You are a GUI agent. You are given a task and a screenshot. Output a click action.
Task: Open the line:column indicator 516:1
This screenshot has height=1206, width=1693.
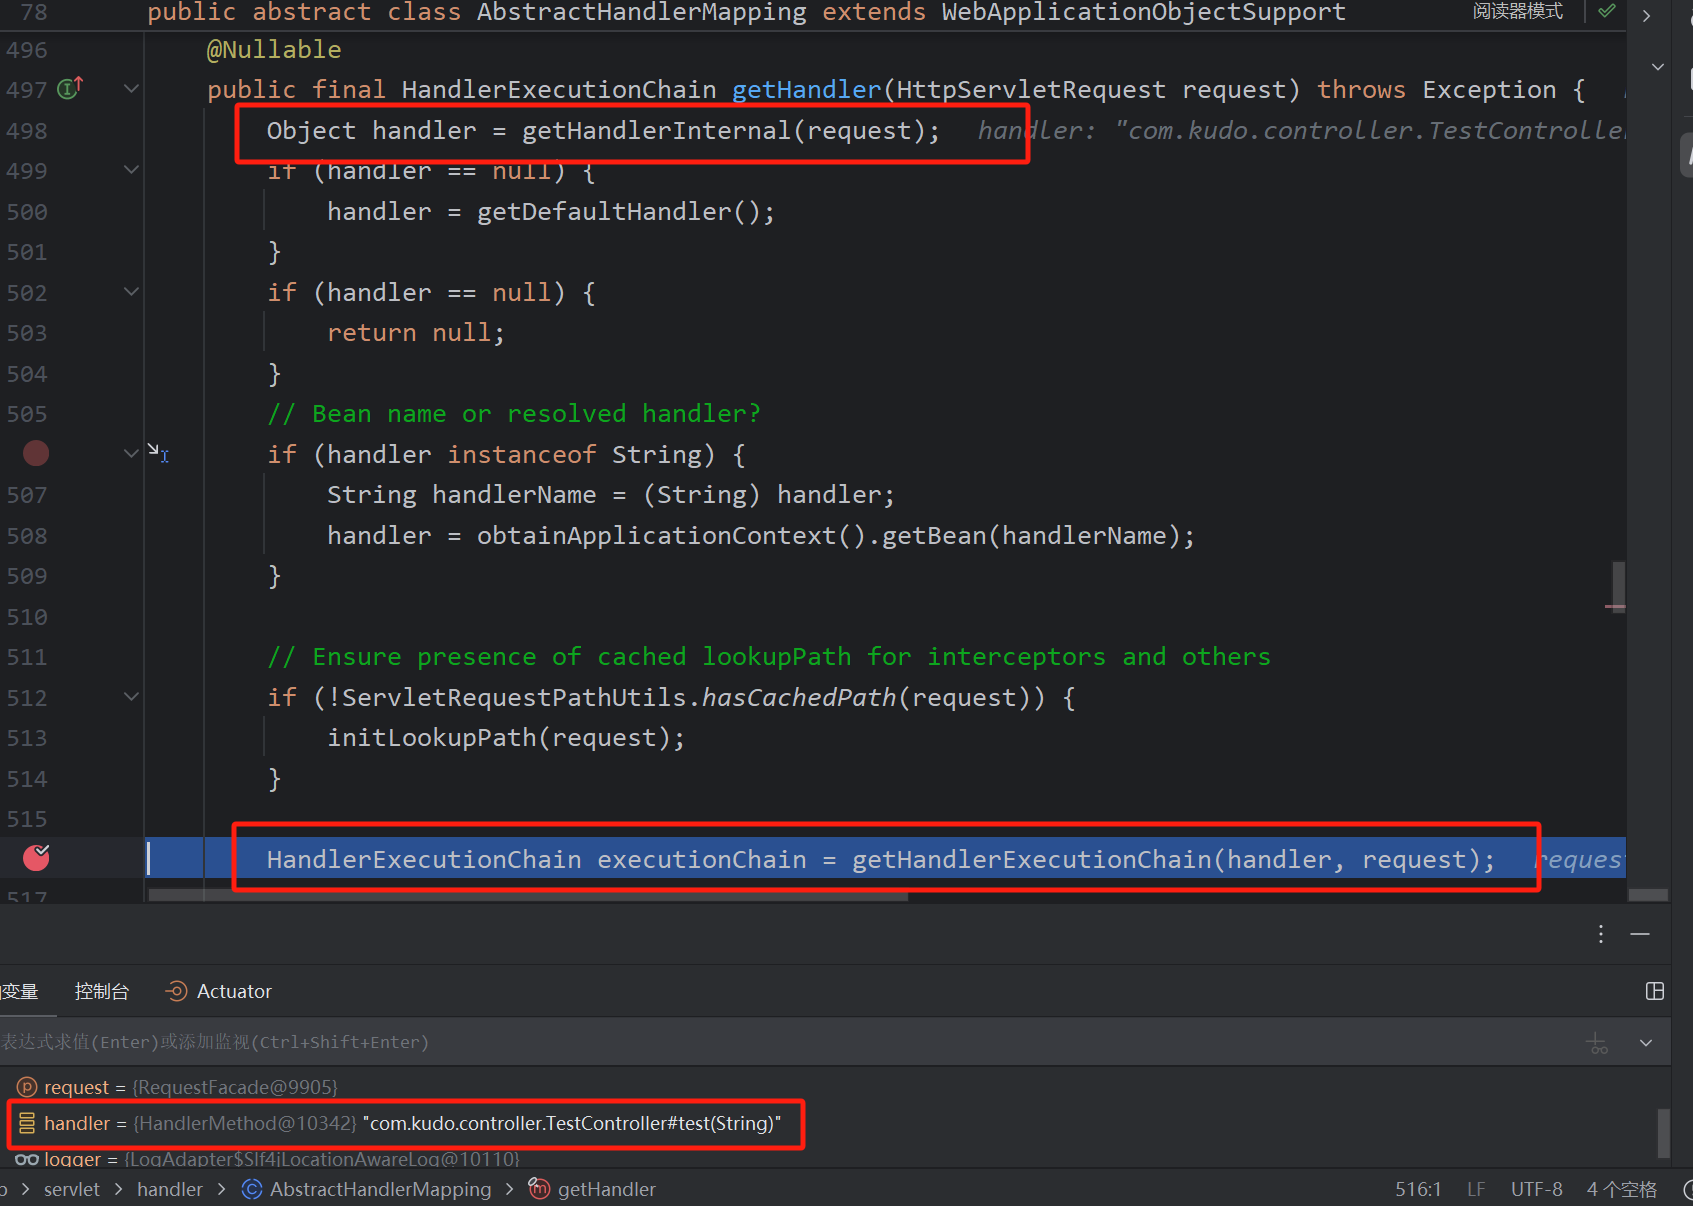coord(1418,1189)
